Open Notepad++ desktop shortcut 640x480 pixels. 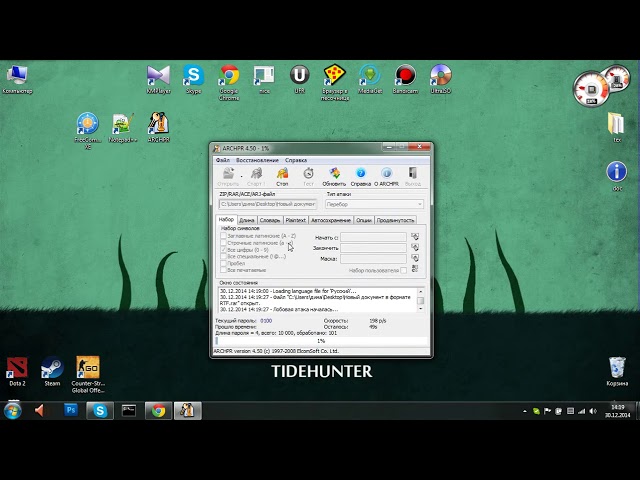(x=122, y=128)
